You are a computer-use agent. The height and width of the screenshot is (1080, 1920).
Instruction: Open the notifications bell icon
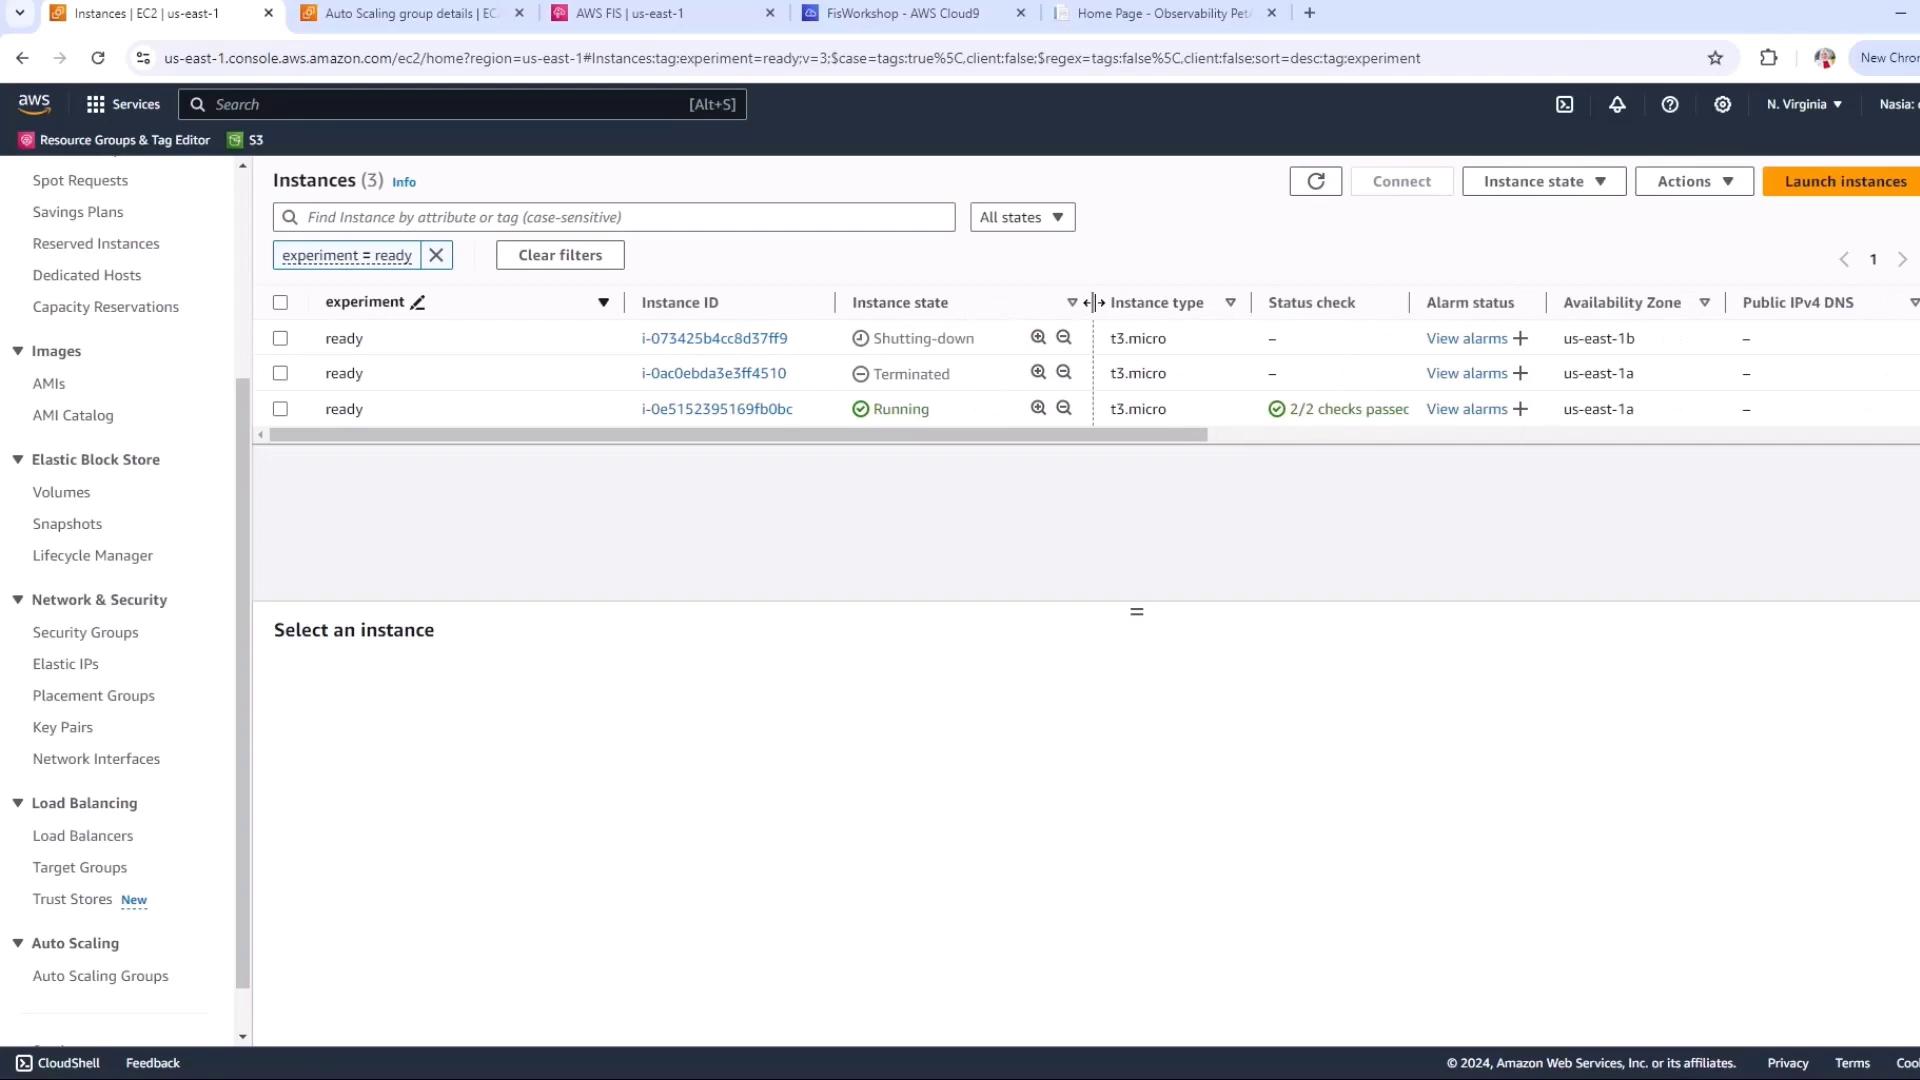pyautogui.click(x=1617, y=104)
